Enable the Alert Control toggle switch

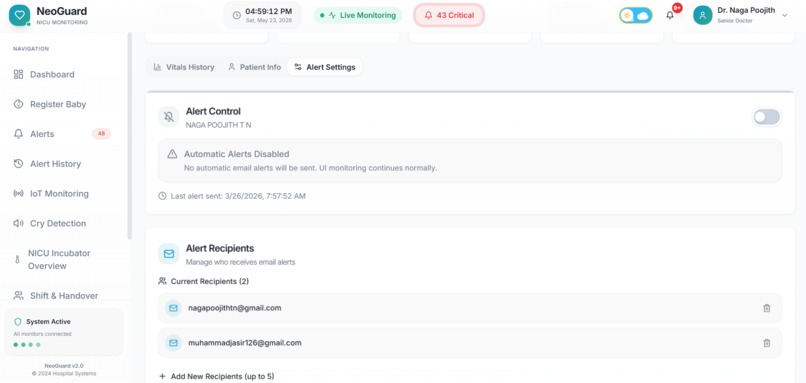click(x=766, y=117)
